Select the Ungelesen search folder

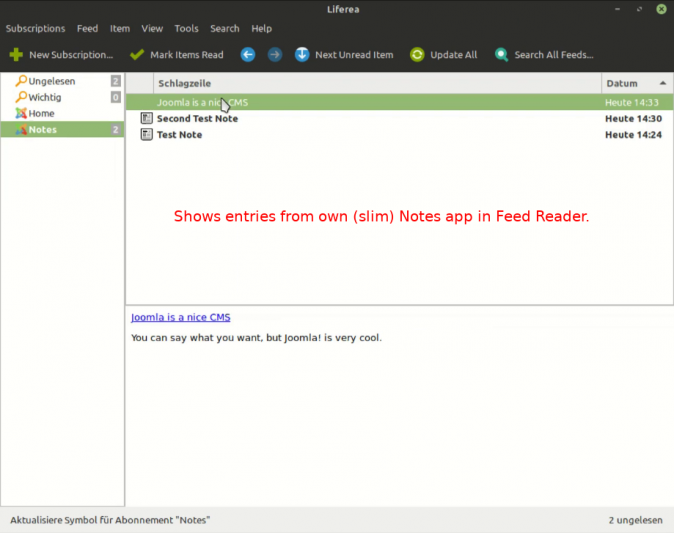pos(52,81)
